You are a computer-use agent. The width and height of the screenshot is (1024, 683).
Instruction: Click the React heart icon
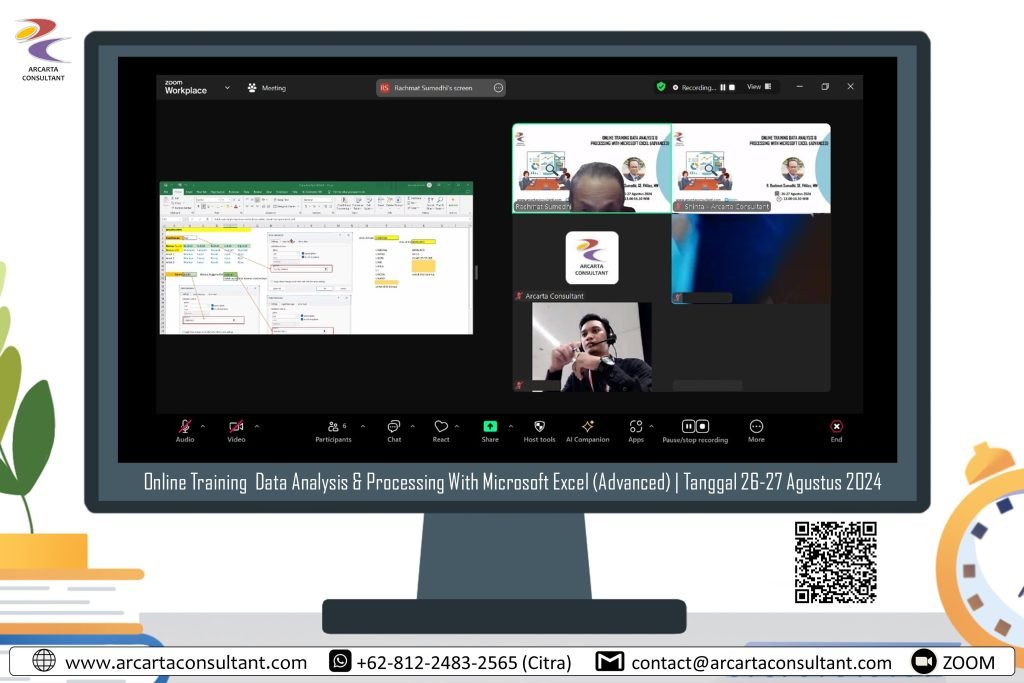[x=441, y=427]
